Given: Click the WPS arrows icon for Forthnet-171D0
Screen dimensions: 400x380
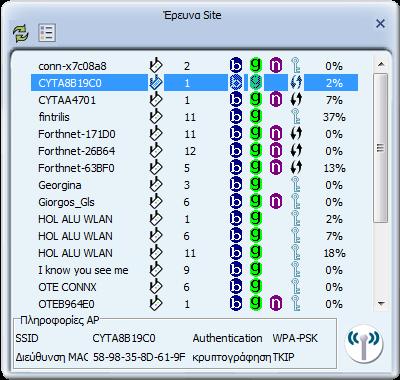Looking at the screenshot, I should click(x=296, y=133).
